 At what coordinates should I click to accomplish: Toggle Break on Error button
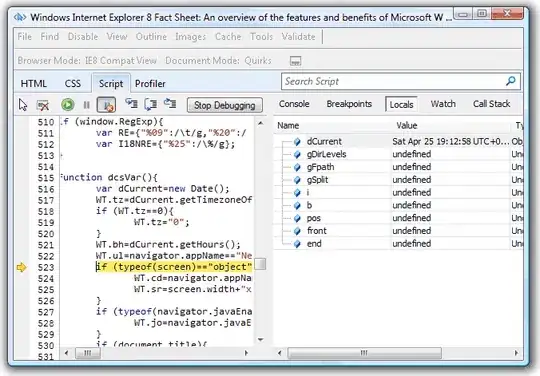(106, 105)
